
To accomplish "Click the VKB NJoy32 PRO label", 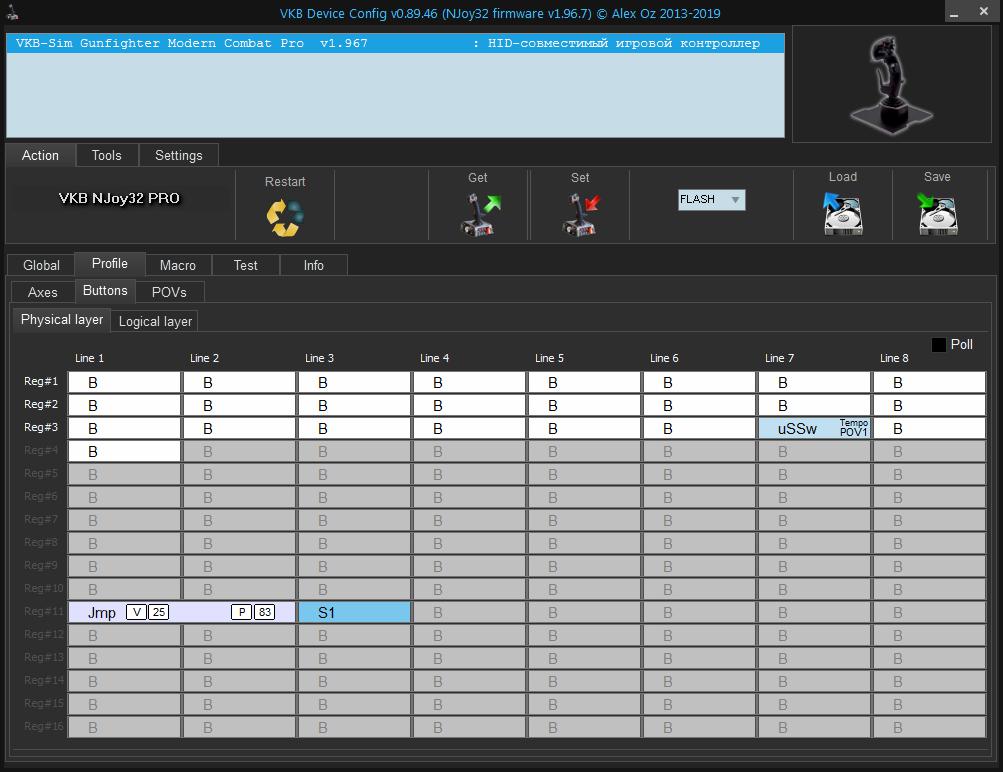I will coord(119,198).
